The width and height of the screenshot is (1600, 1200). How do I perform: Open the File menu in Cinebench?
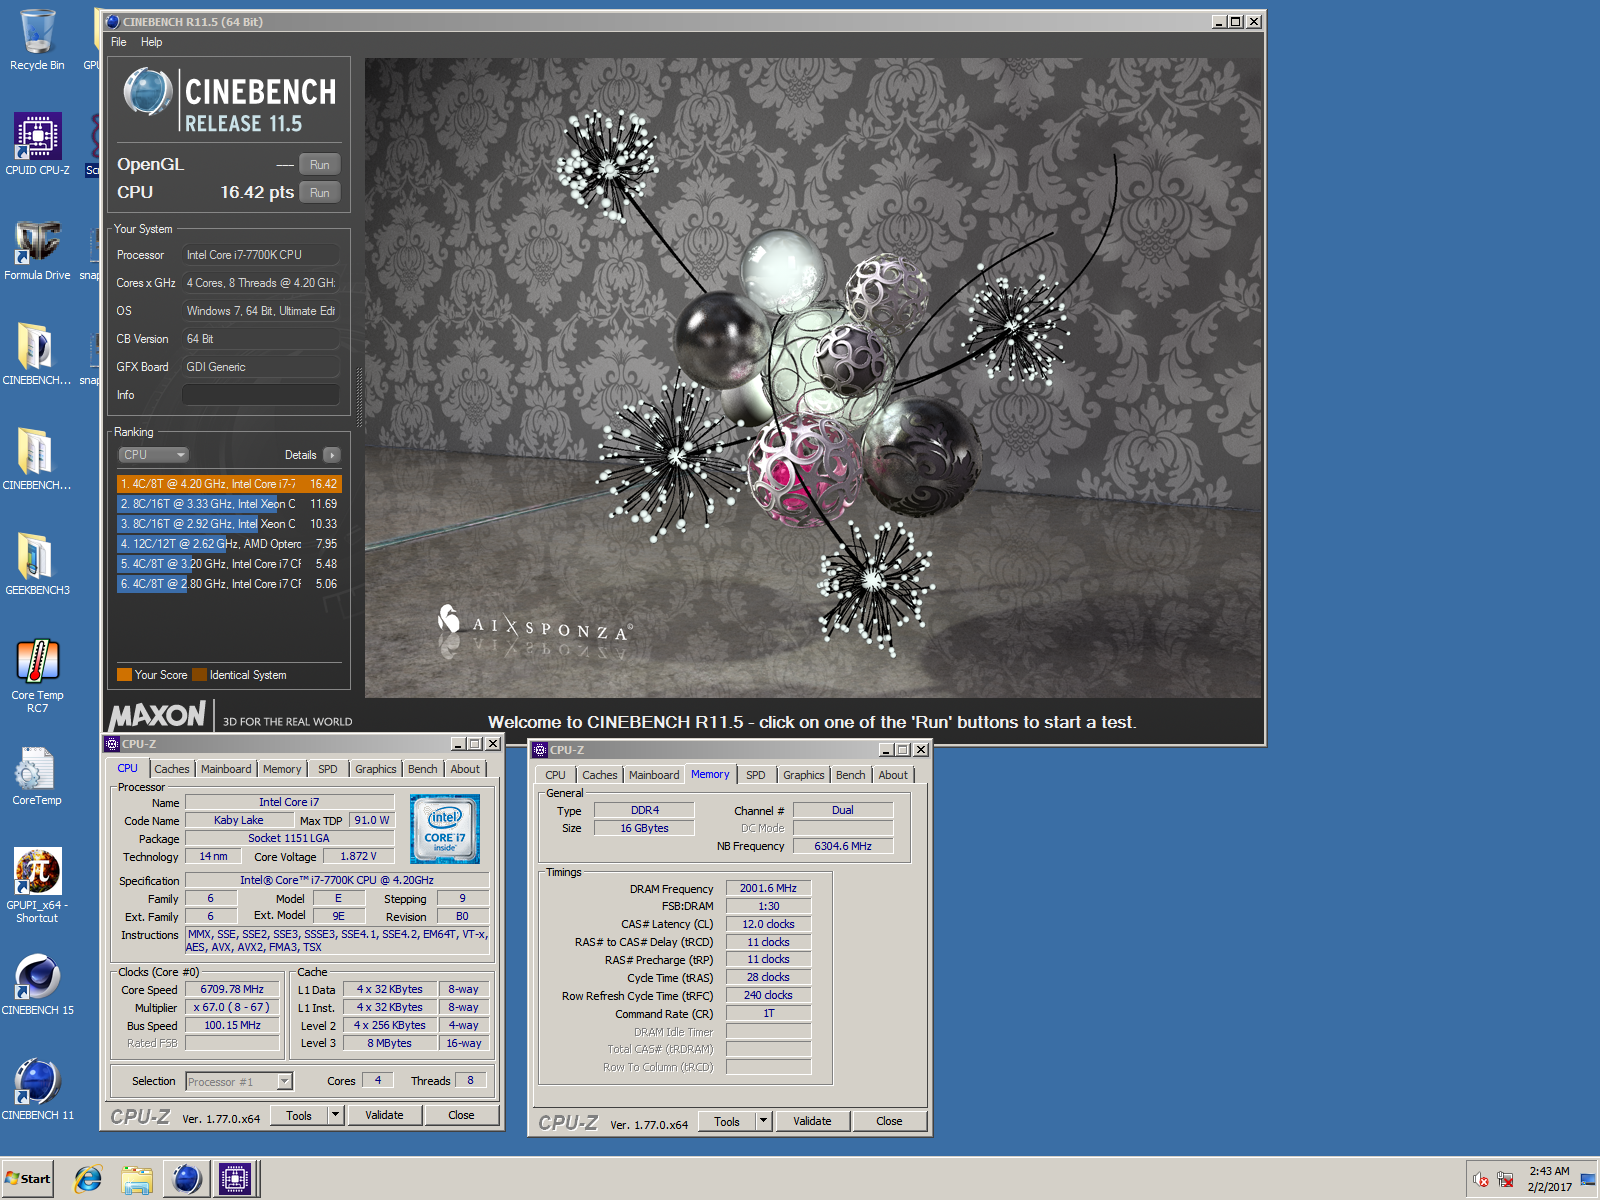pyautogui.click(x=119, y=42)
